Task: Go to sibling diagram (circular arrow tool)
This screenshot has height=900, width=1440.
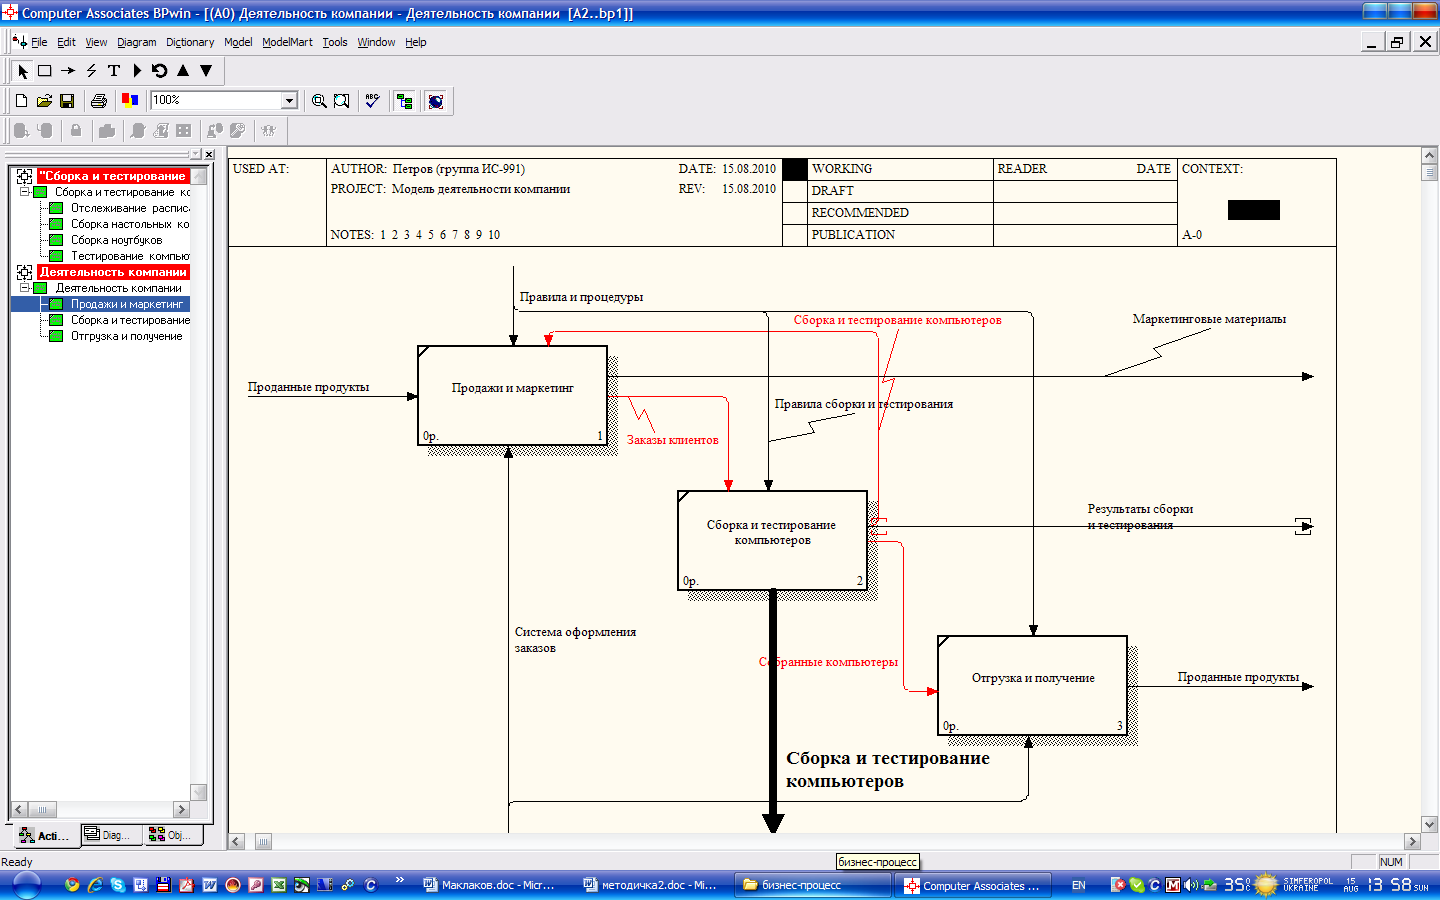Action: pos(160,71)
